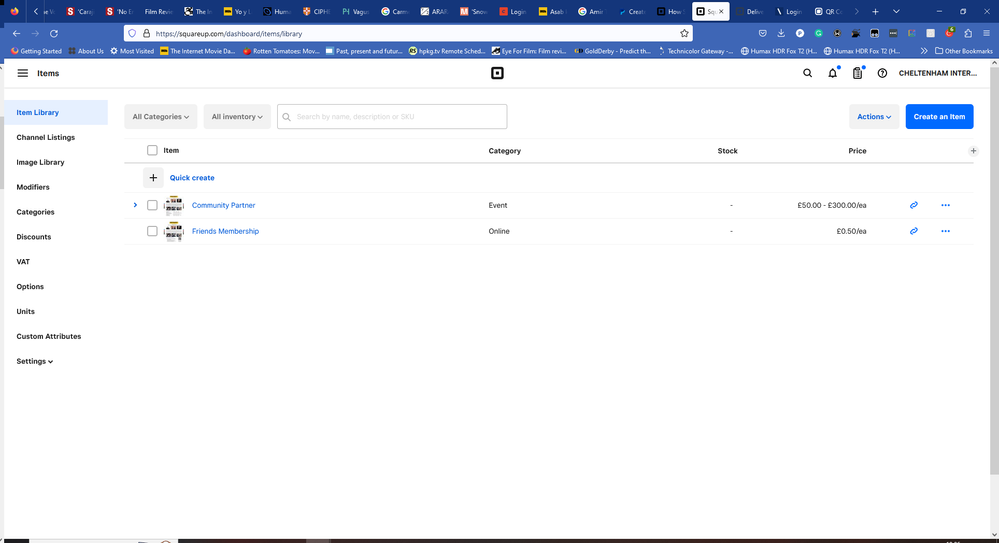Click the Create an Item button
The width and height of the screenshot is (999, 543).
(939, 117)
